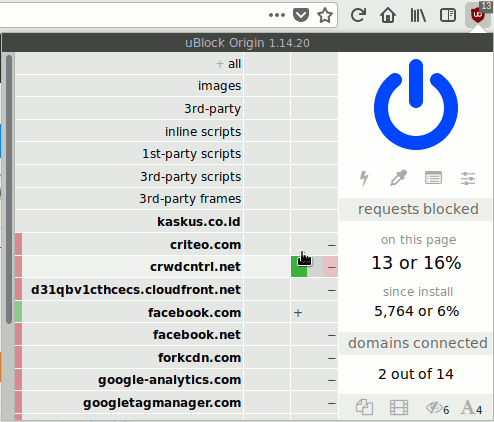The height and width of the screenshot is (422, 494).
Task: Open the request logger icon
Action: 433,178
